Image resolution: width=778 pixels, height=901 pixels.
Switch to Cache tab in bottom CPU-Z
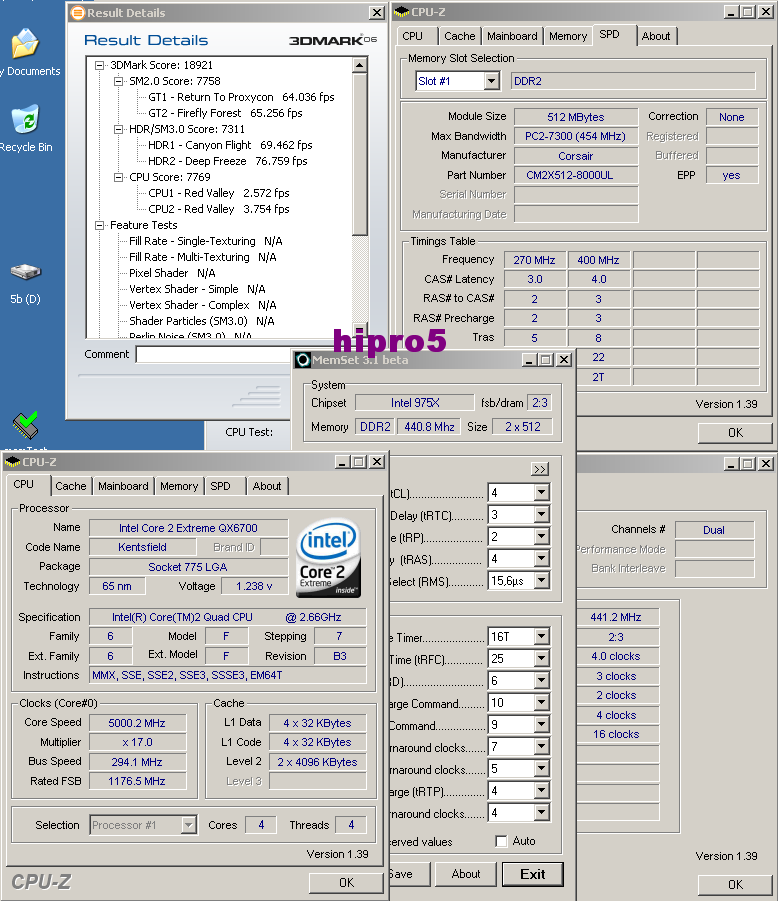[71, 486]
